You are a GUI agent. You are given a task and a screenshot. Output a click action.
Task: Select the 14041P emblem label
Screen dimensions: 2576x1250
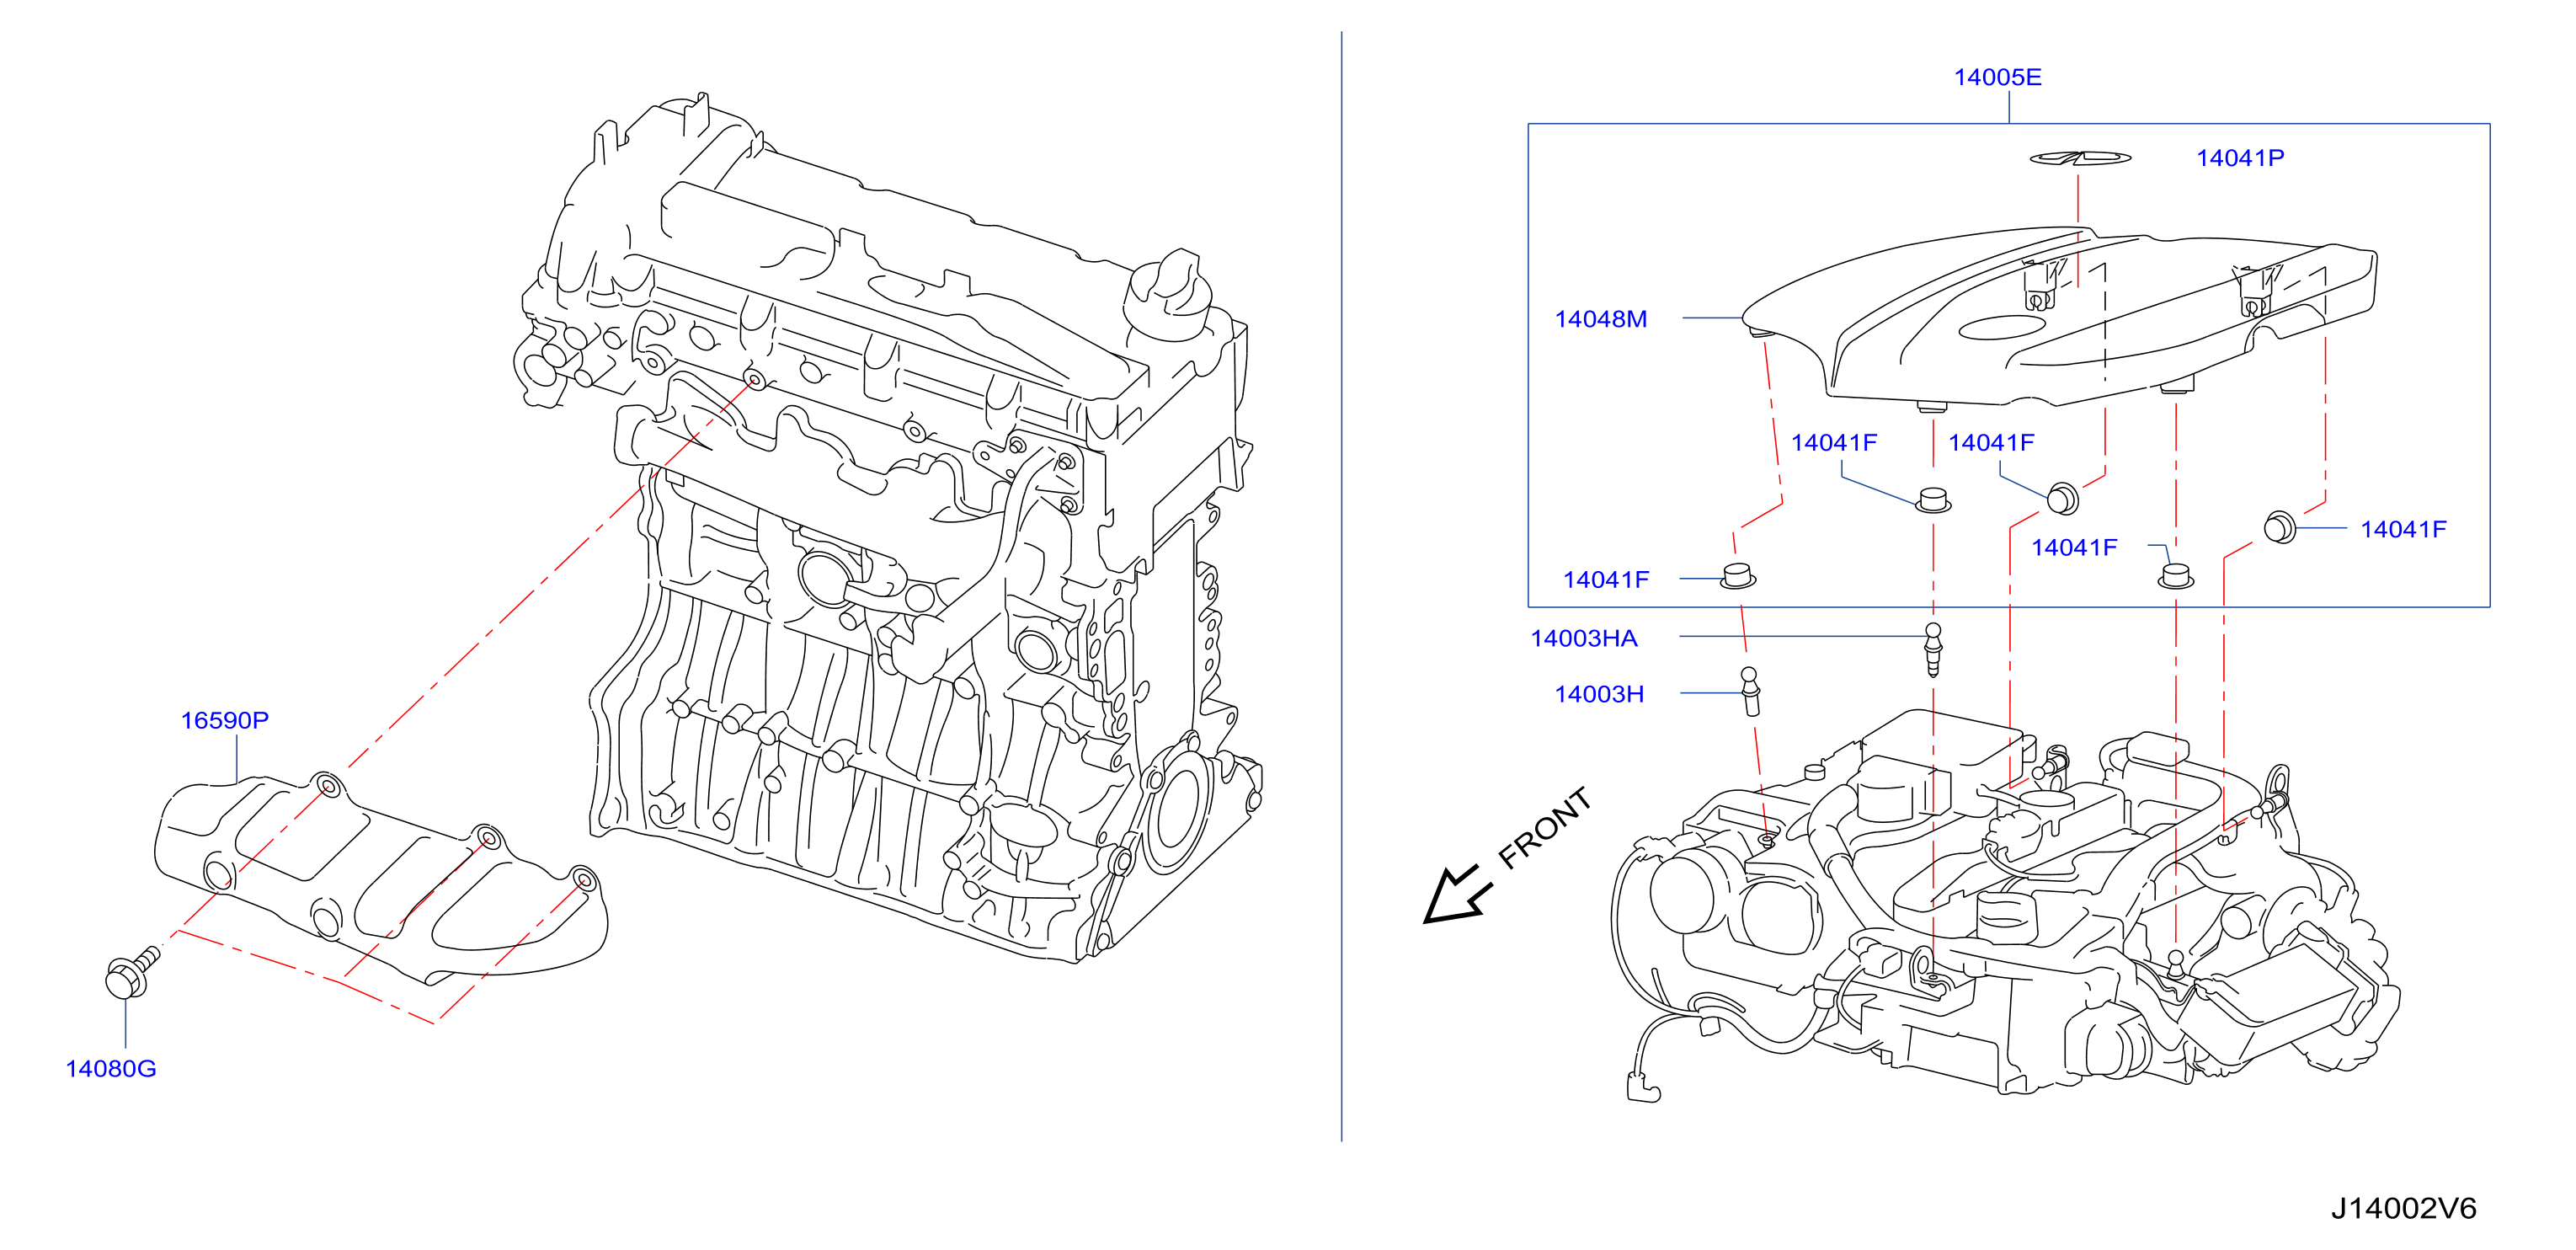(x=2239, y=158)
